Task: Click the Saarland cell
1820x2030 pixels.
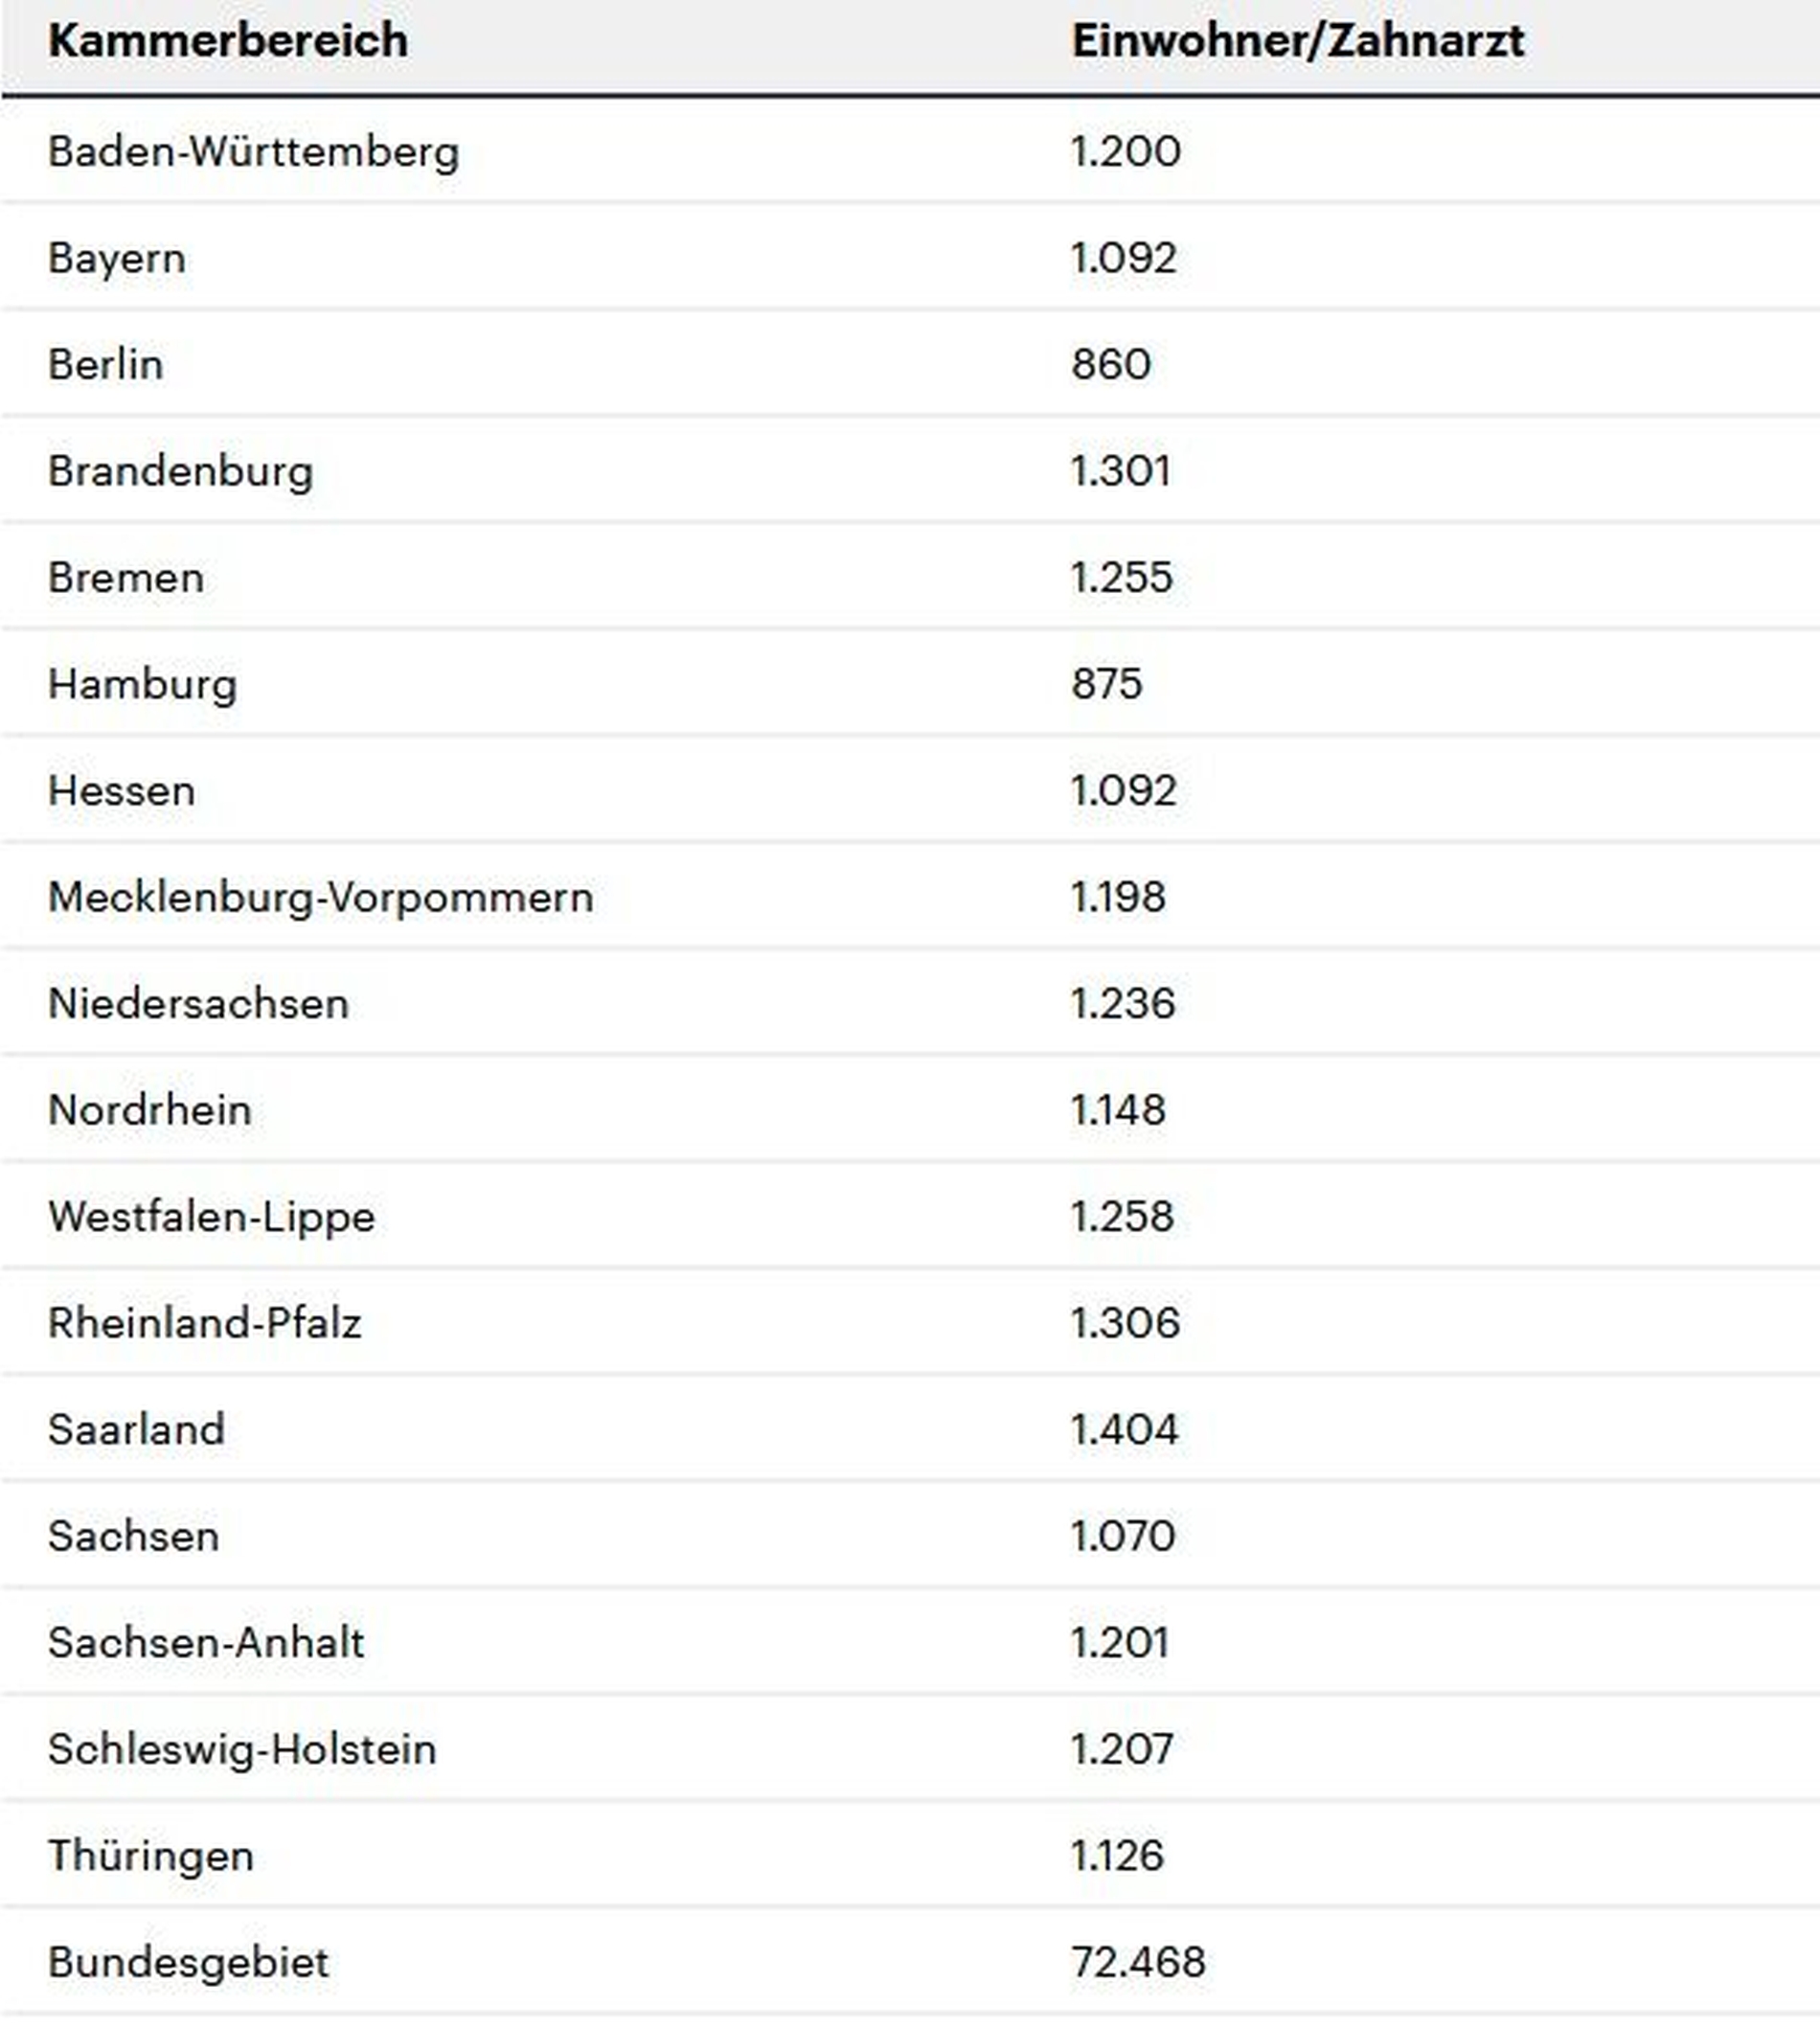Action: pyautogui.click(x=136, y=1430)
